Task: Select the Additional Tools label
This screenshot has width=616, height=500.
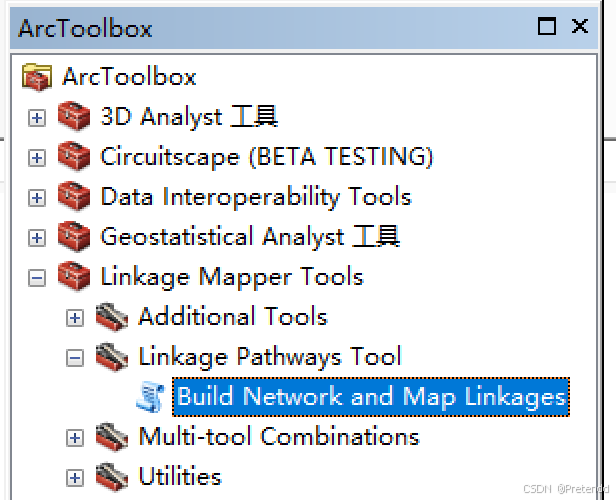Action: point(233,317)
